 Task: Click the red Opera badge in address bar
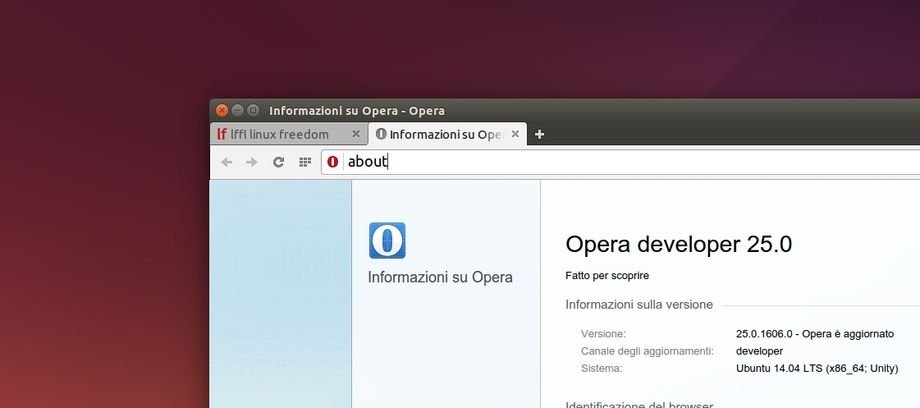tap(333, 162)
